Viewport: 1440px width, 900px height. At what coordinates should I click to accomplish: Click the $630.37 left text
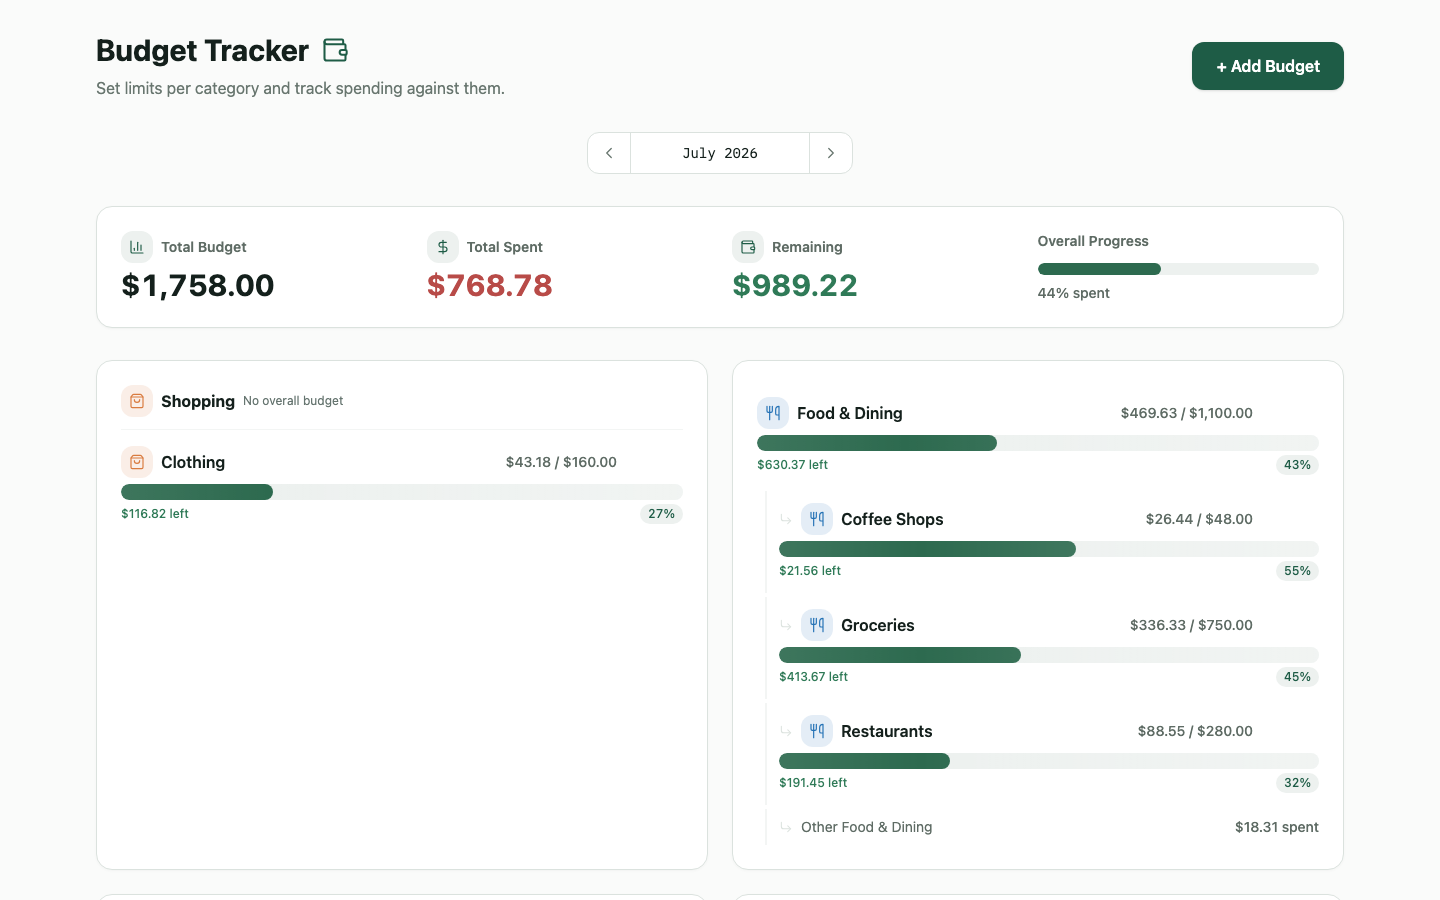793,465
